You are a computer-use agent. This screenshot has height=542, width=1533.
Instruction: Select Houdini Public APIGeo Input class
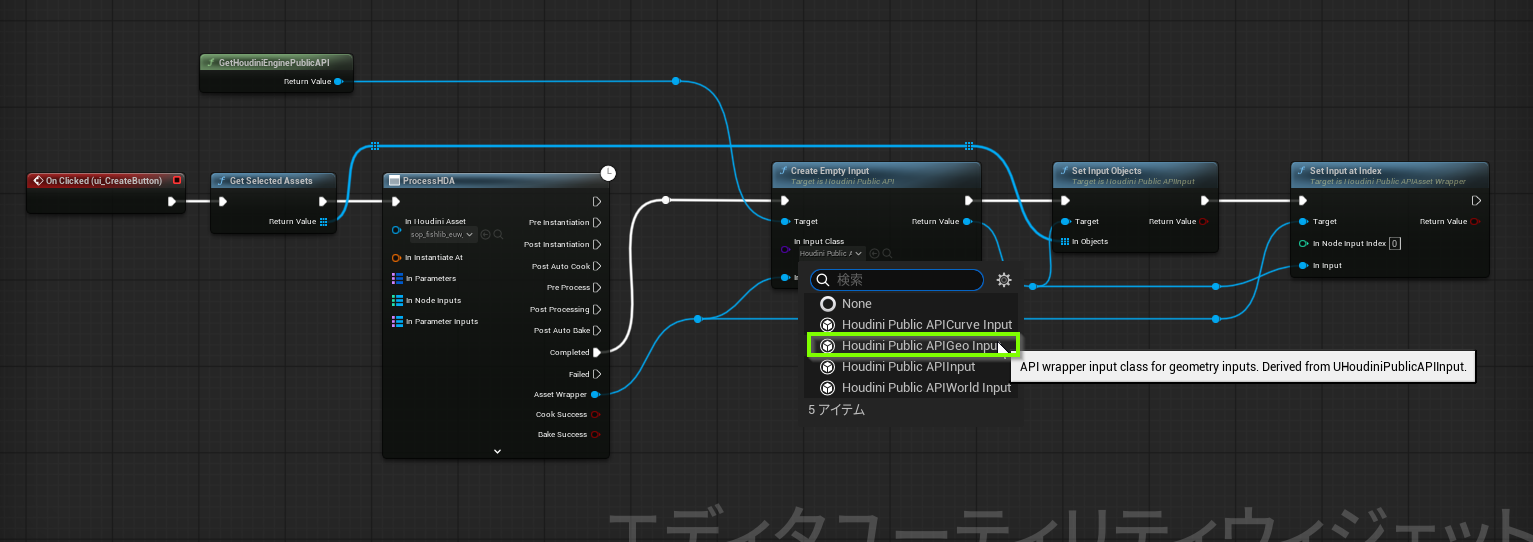tap(911, 346)
